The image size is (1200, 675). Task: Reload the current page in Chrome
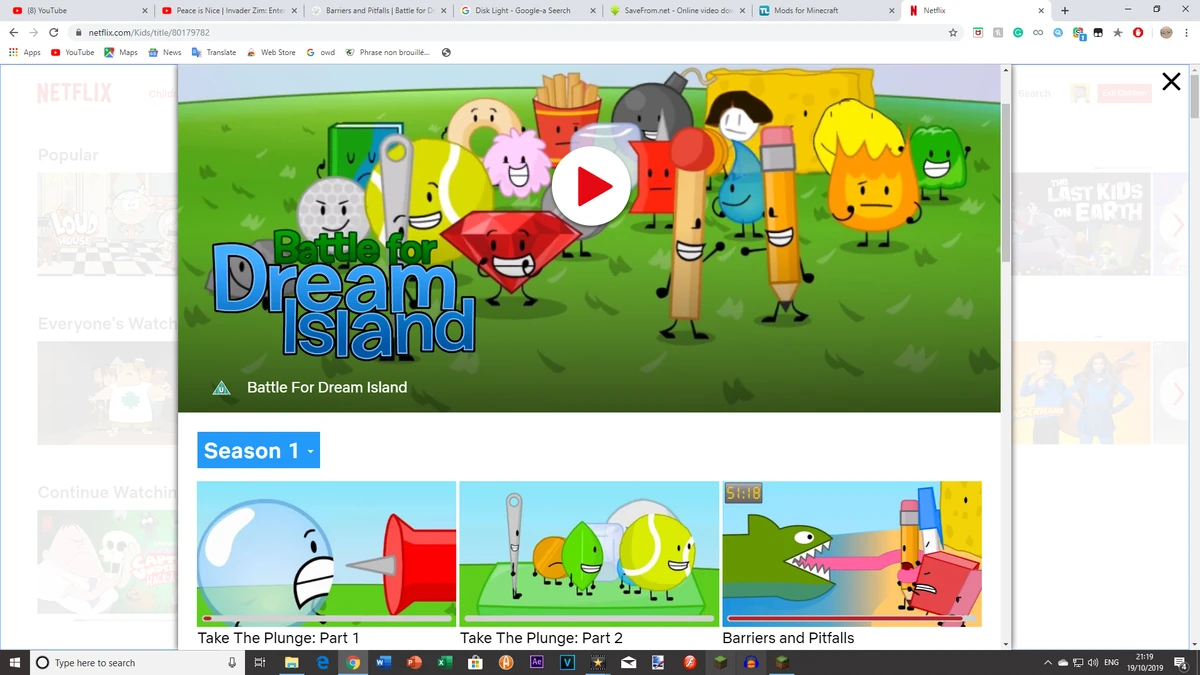point(53,32)
